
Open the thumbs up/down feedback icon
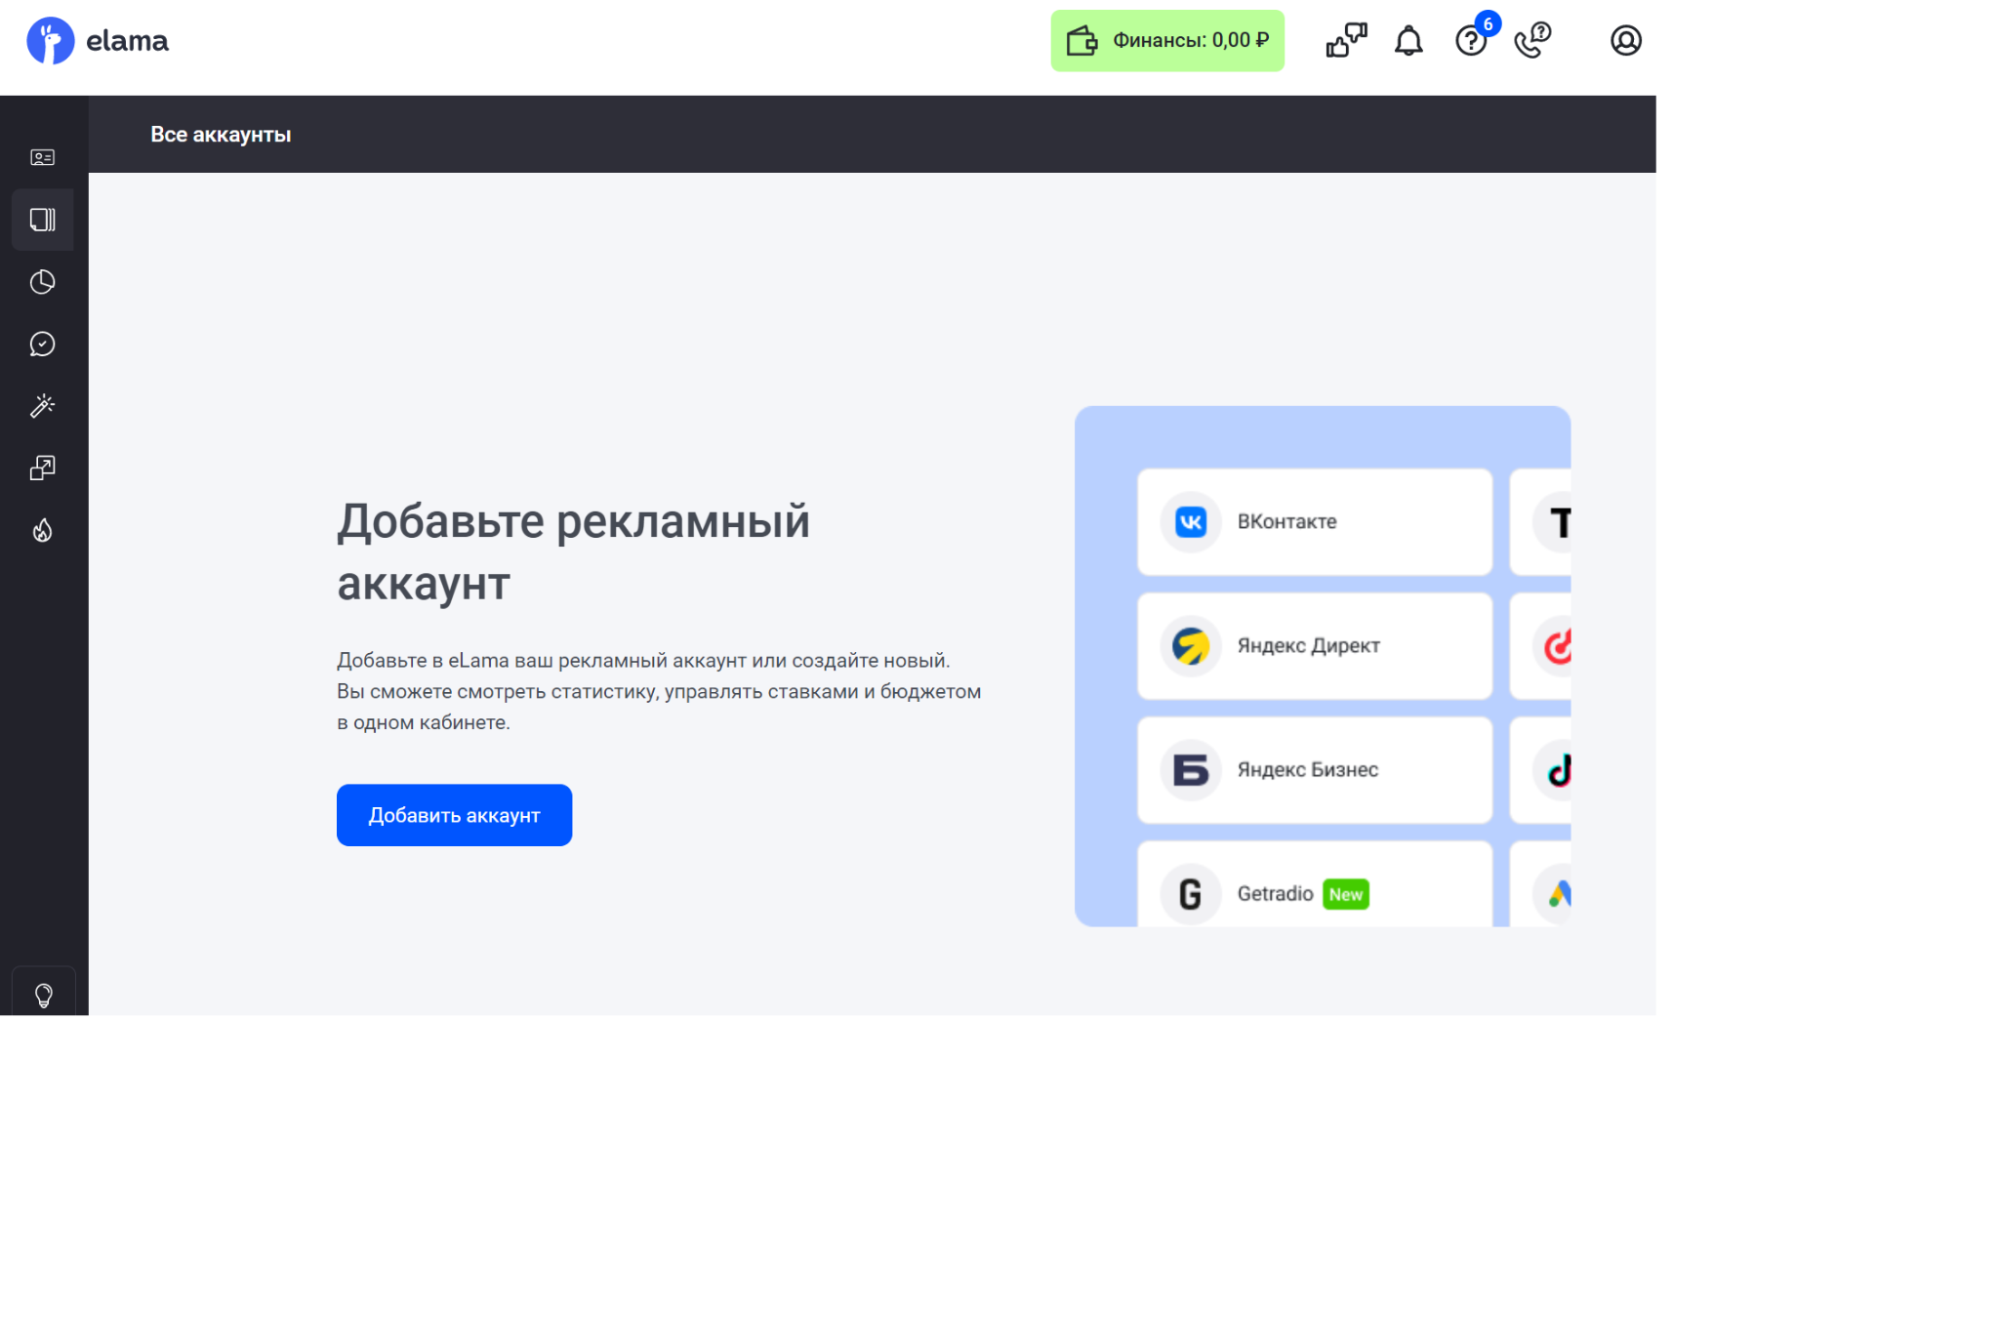coord(1346,41)
